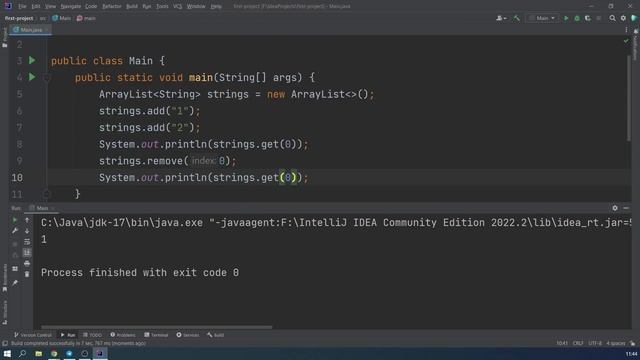Open the Problems tool window
This screenshot has width=640, height=360.
pos(123,335)
